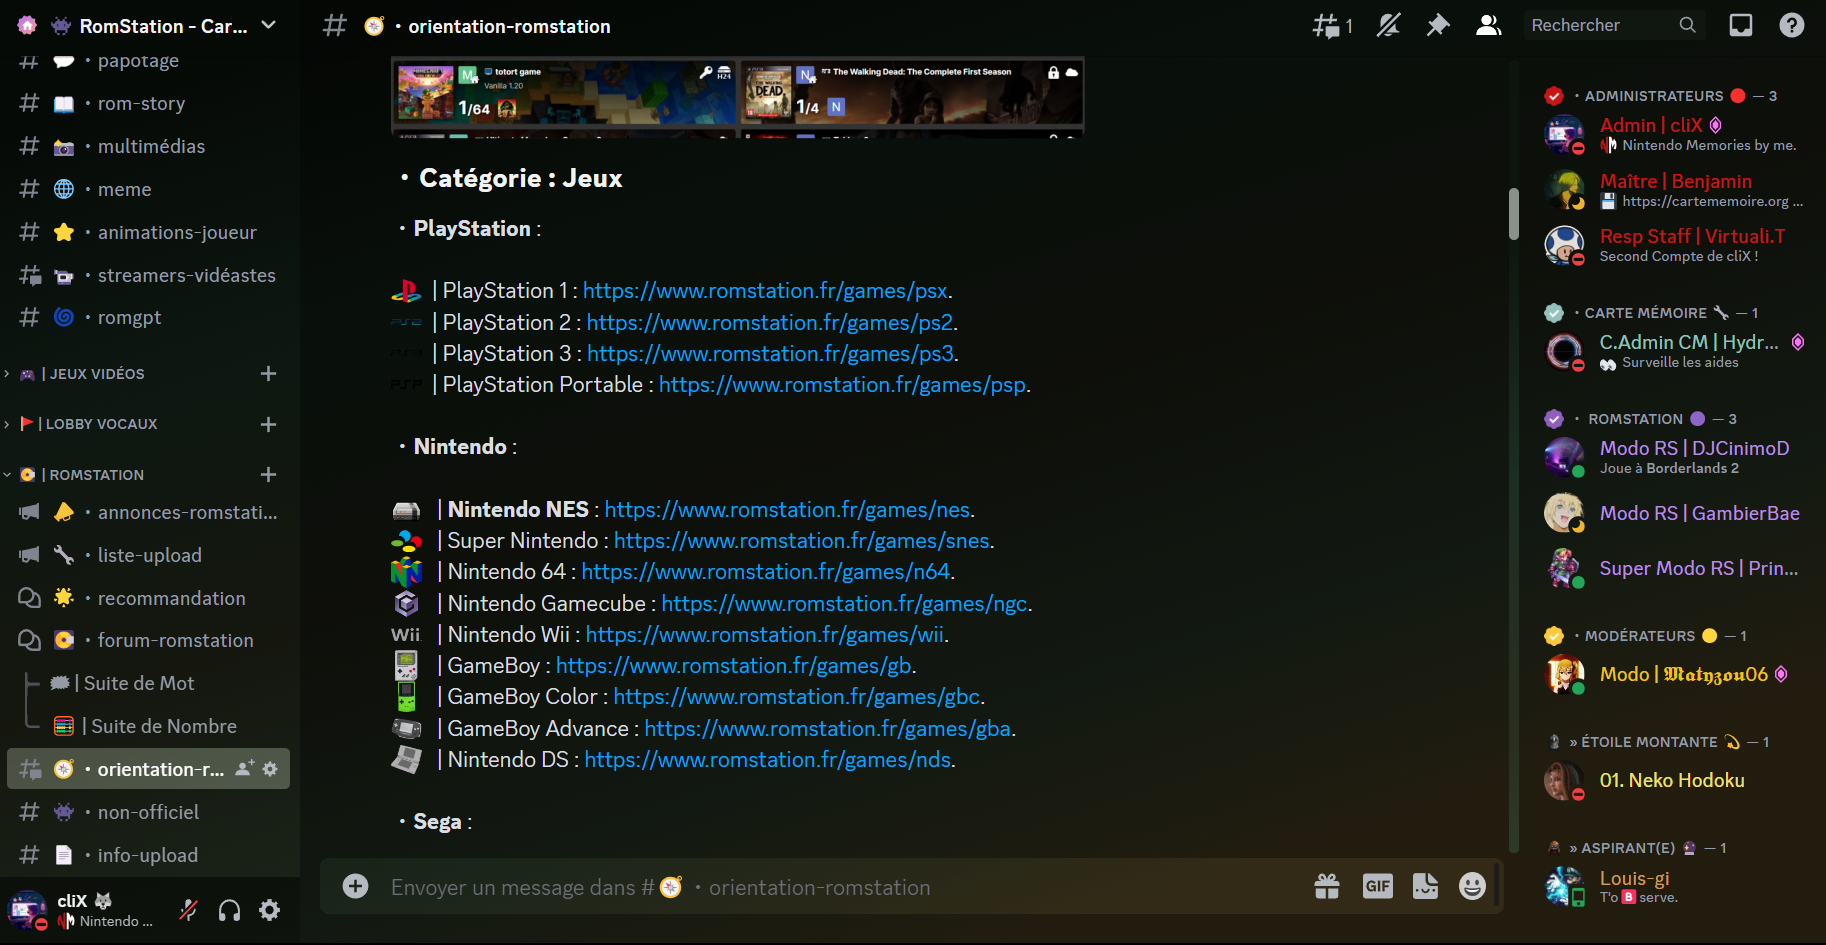Open the GIF picker
The width and height of the screenshot is (1826, 945).
click(1377, 886)
